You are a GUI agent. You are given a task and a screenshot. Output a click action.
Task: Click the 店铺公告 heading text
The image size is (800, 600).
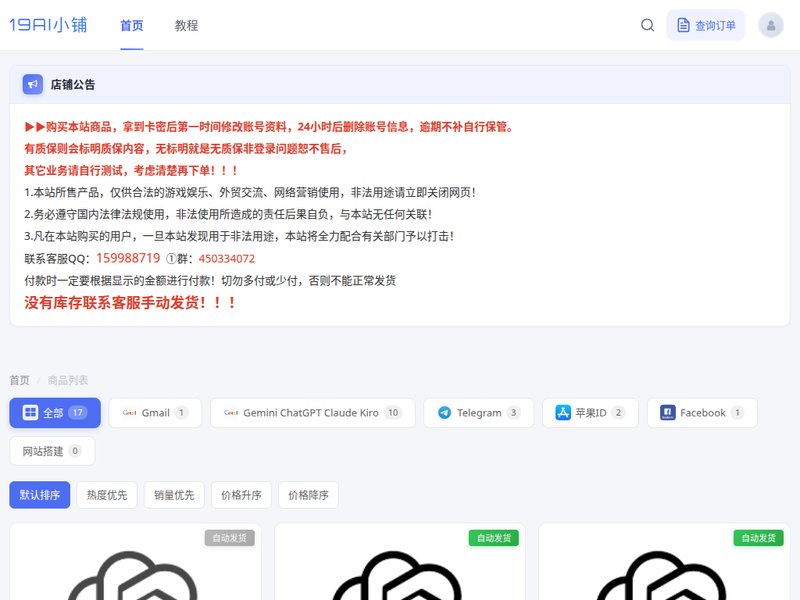click(73, 85)
